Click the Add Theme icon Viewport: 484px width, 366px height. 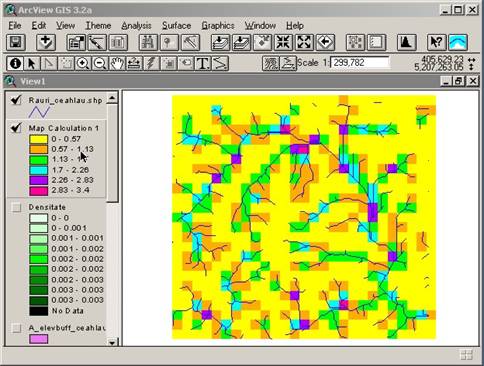coord(45,42)
